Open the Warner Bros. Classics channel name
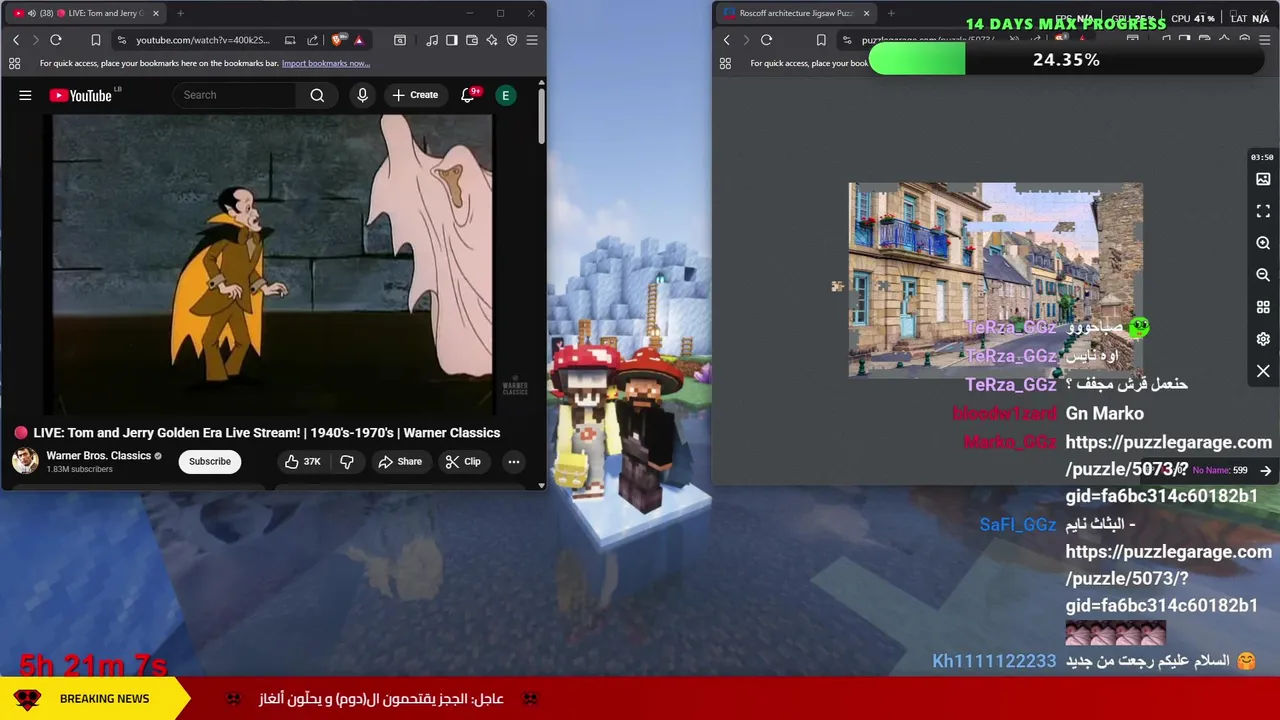This screenshot has width=1280, height=720. point(98,455)
